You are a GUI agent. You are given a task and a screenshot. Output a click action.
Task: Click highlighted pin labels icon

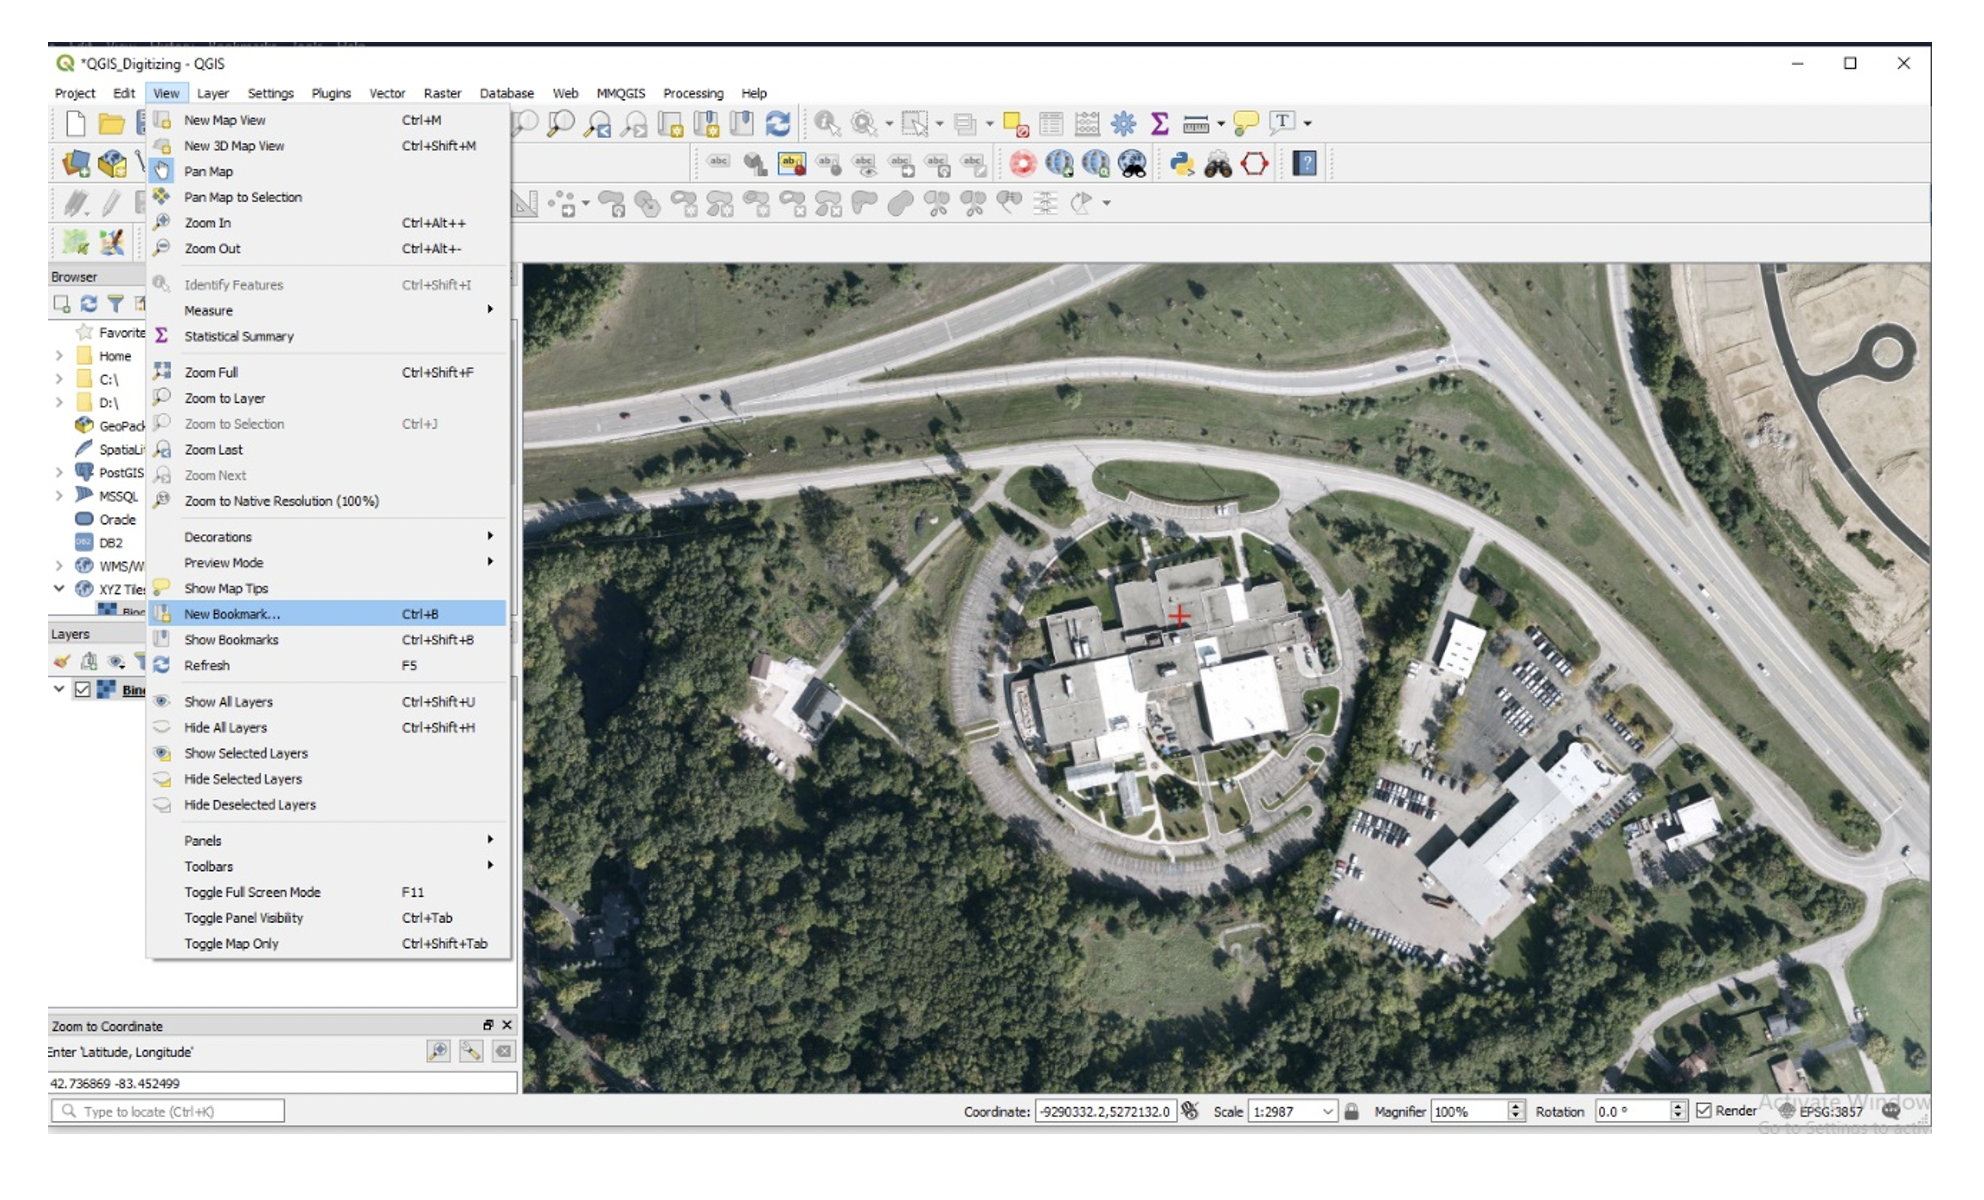pyautogui.click(x=791, y=163)
